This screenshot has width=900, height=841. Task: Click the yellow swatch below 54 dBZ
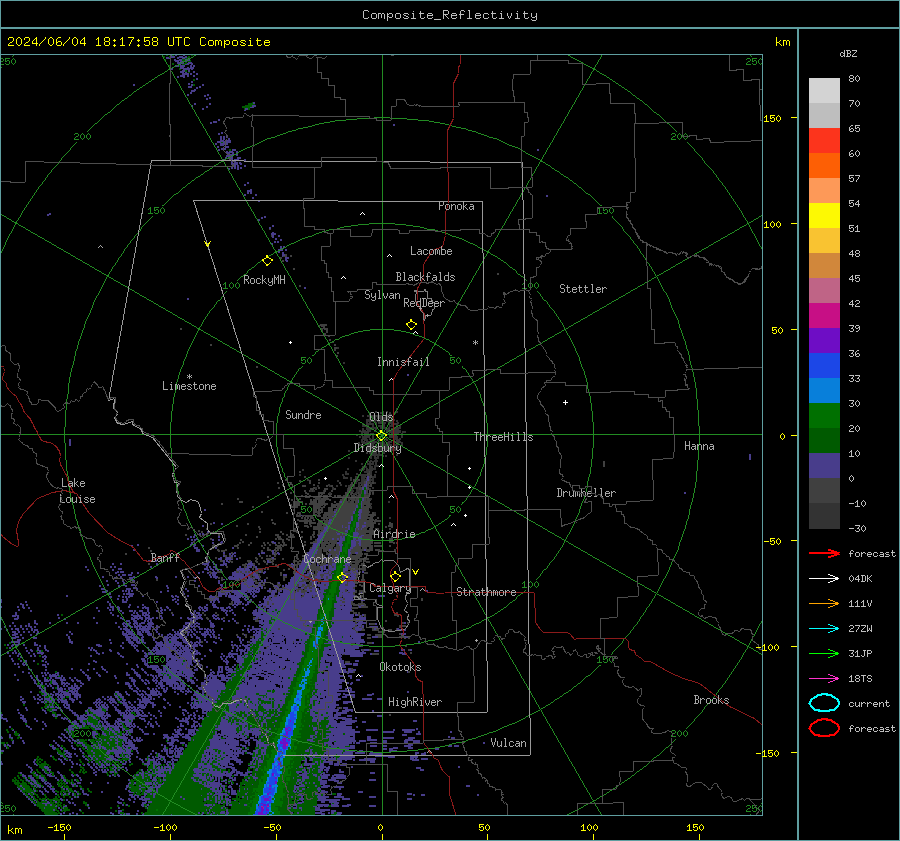coord(824,215)
